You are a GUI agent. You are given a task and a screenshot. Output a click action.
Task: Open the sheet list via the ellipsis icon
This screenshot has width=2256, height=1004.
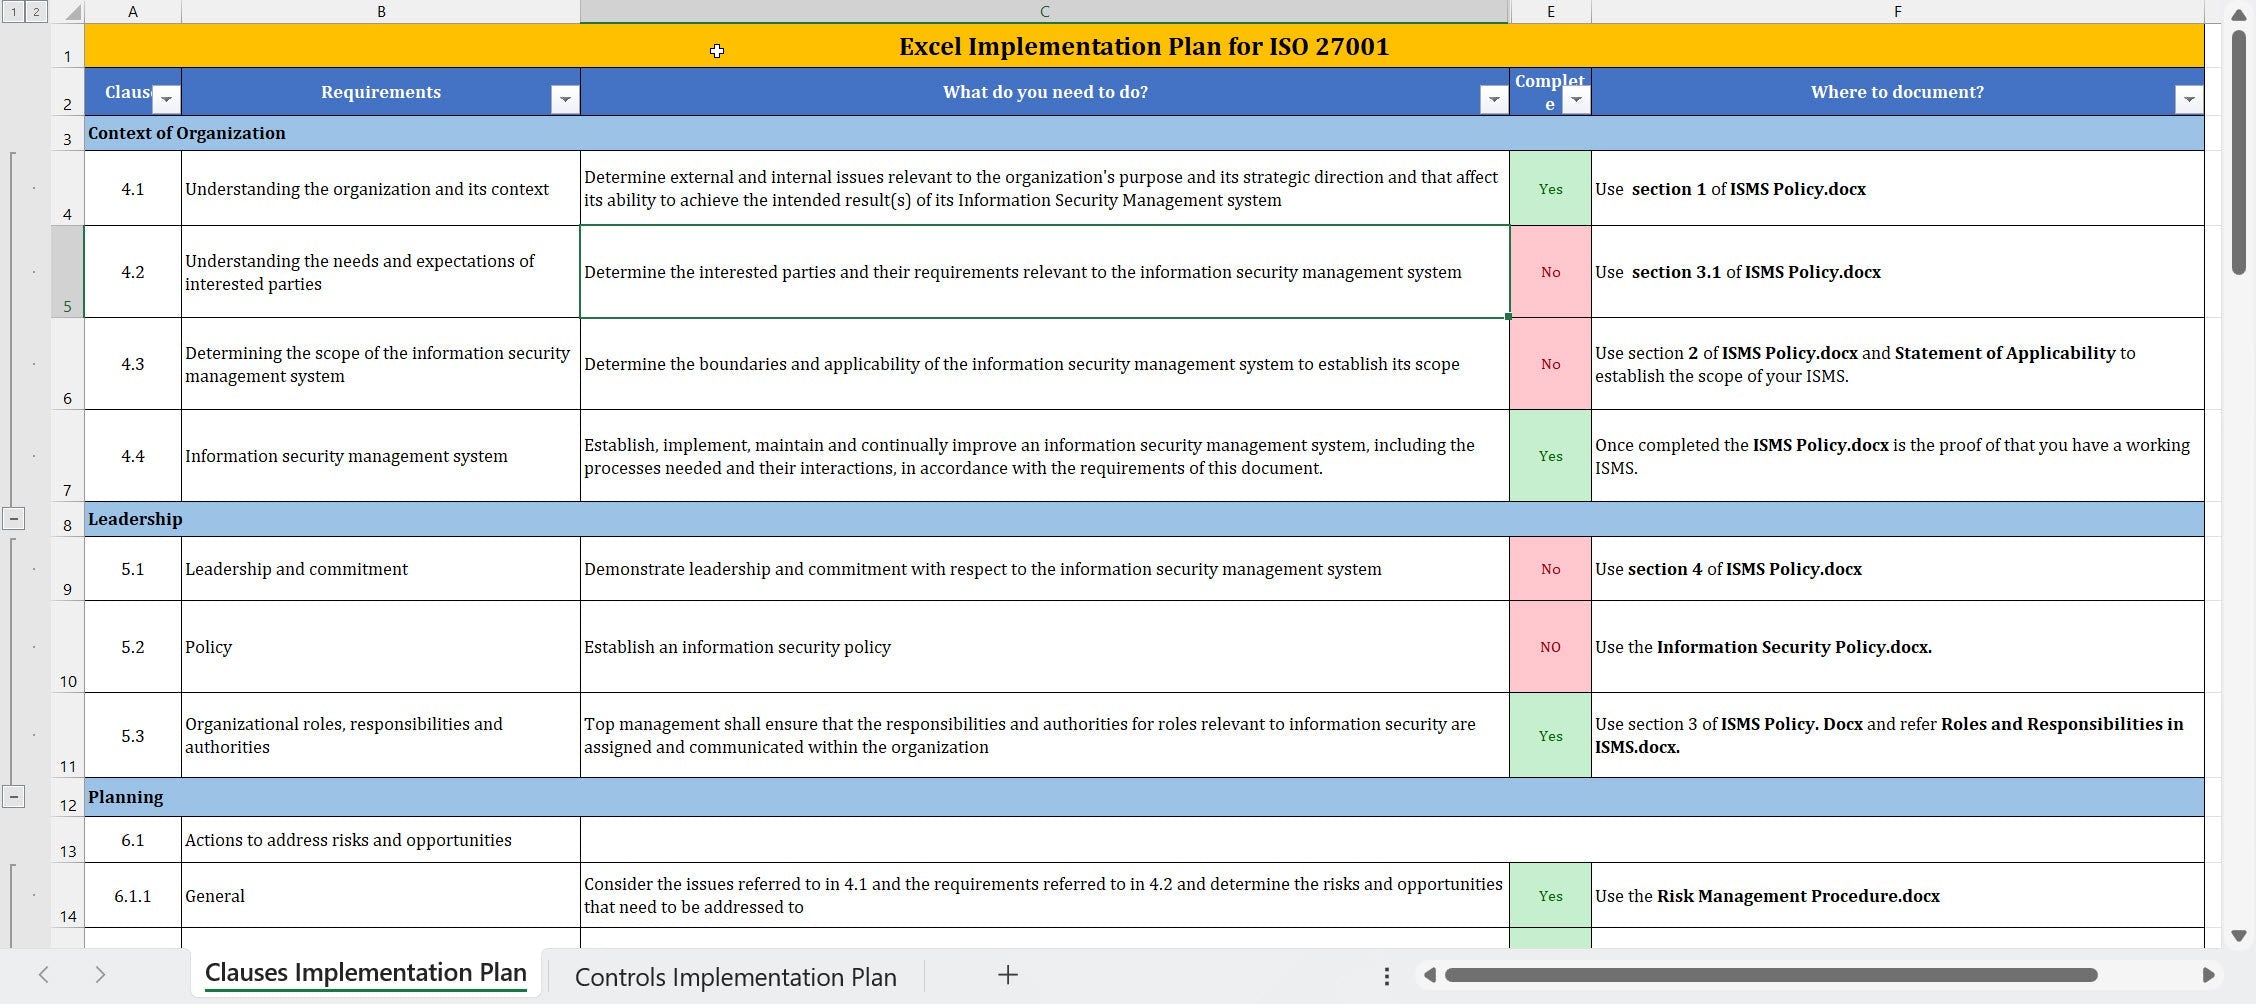click(x=1385, y=975)
